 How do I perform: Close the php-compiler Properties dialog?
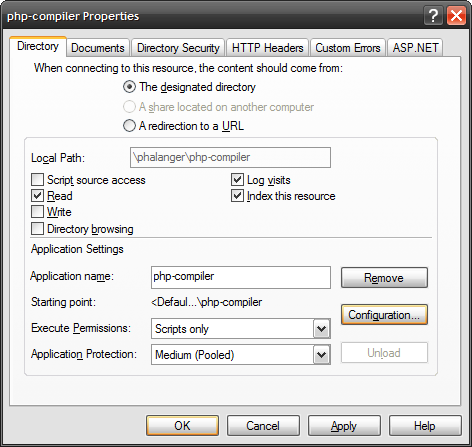456,16
